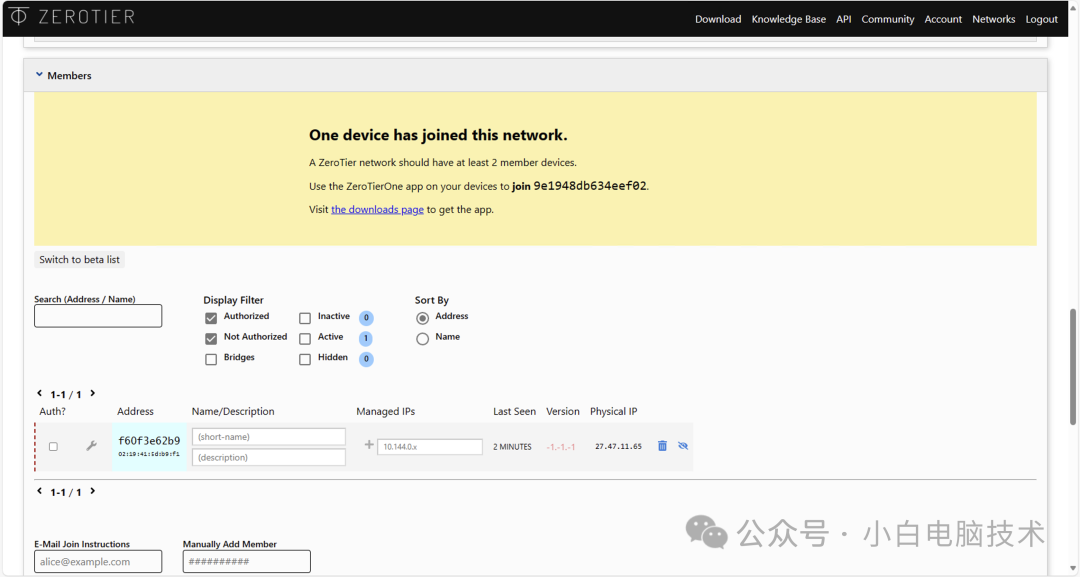The width and height of the screenshot is (1080, 577).
Task: Enable the Hidden display filter
Action: pyautogui.click(x=304, y=359)
